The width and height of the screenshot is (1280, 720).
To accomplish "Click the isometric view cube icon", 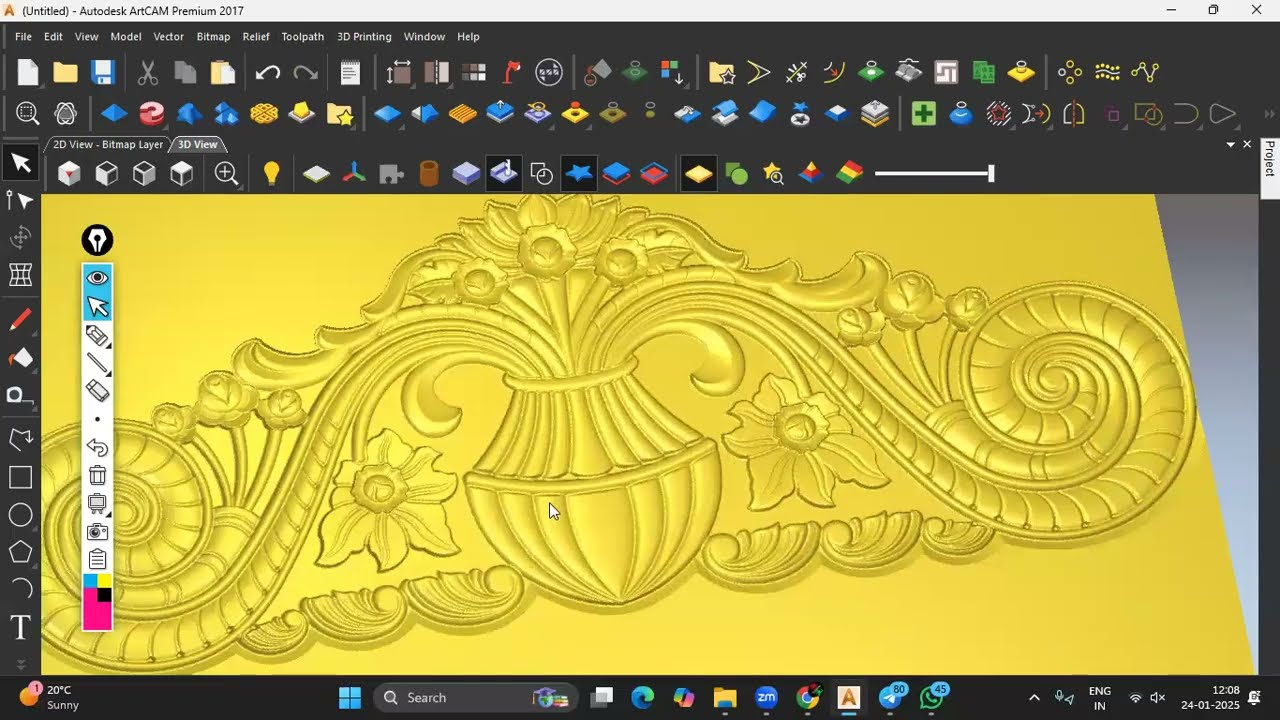I will point(69,174).
